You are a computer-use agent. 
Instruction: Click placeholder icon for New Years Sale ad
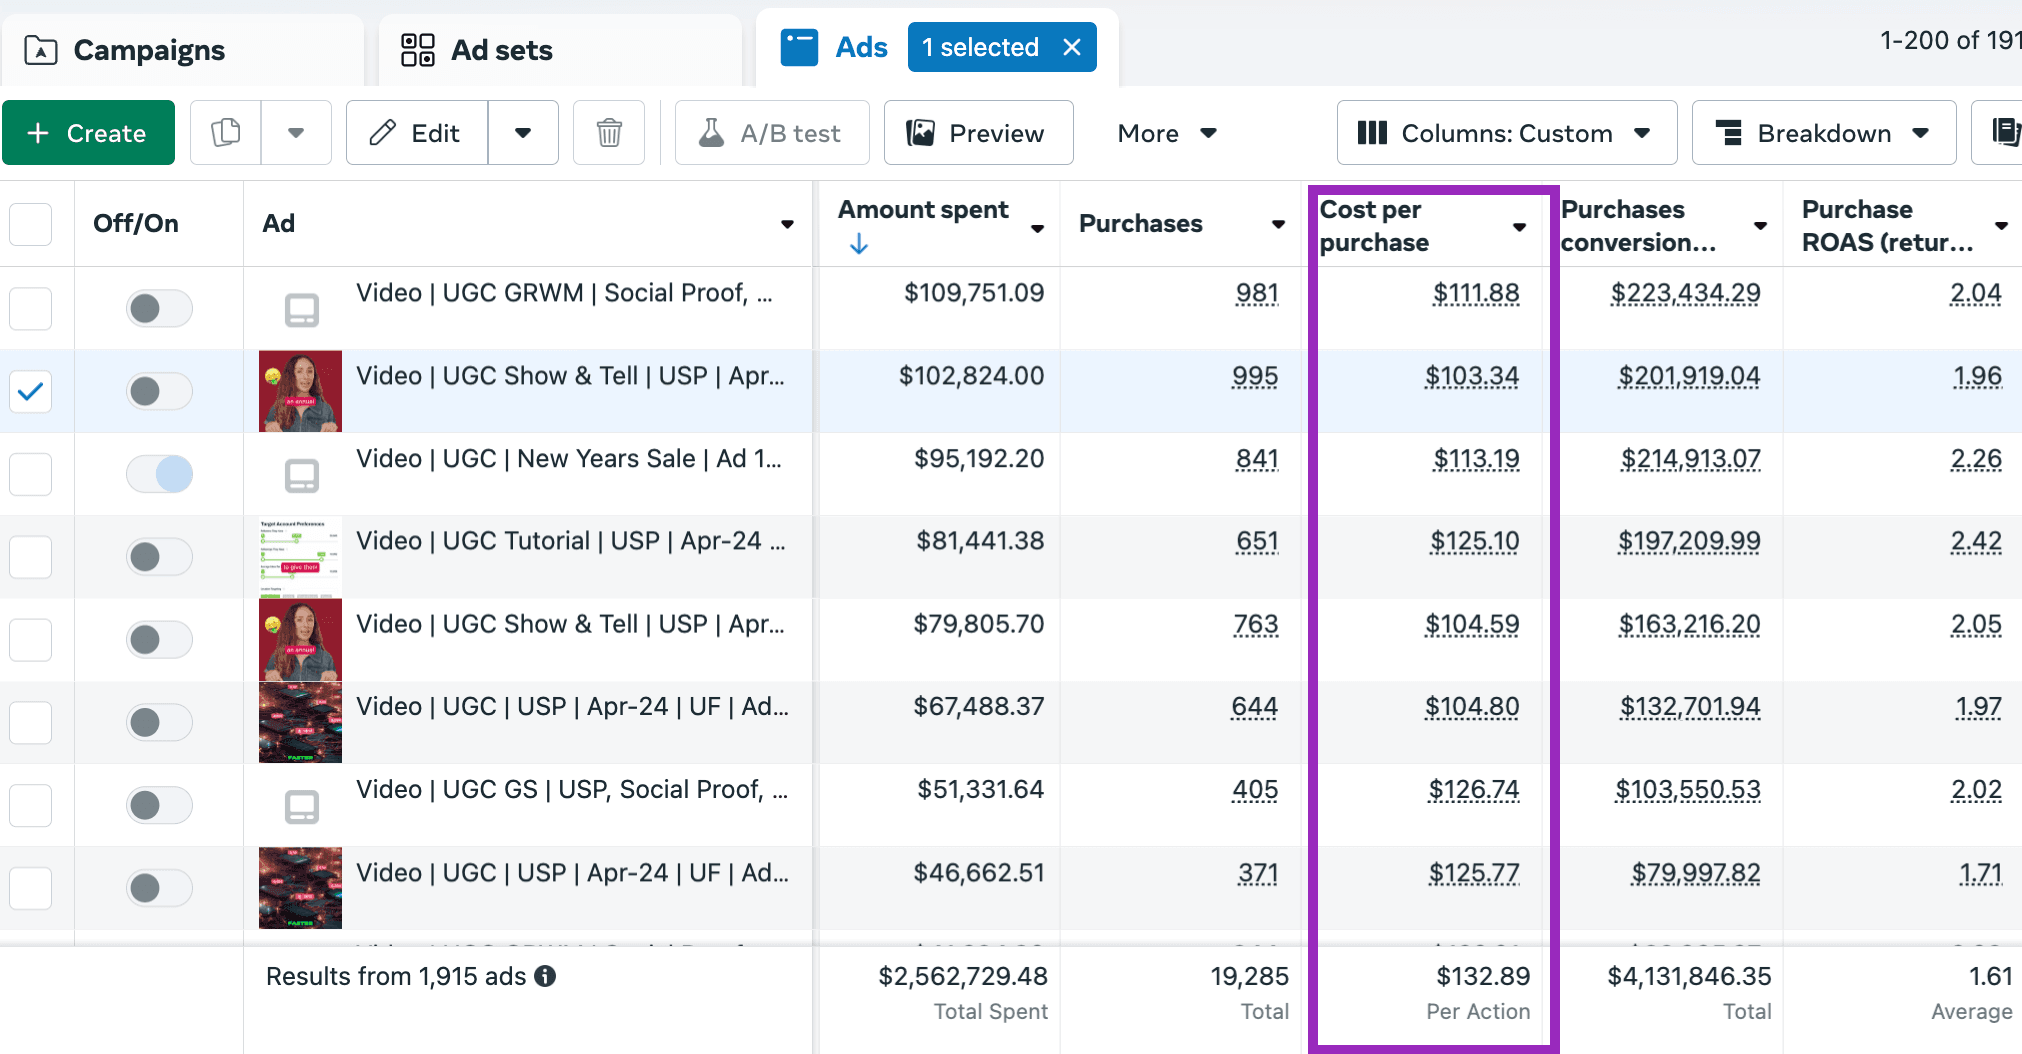tap(302, 476)
